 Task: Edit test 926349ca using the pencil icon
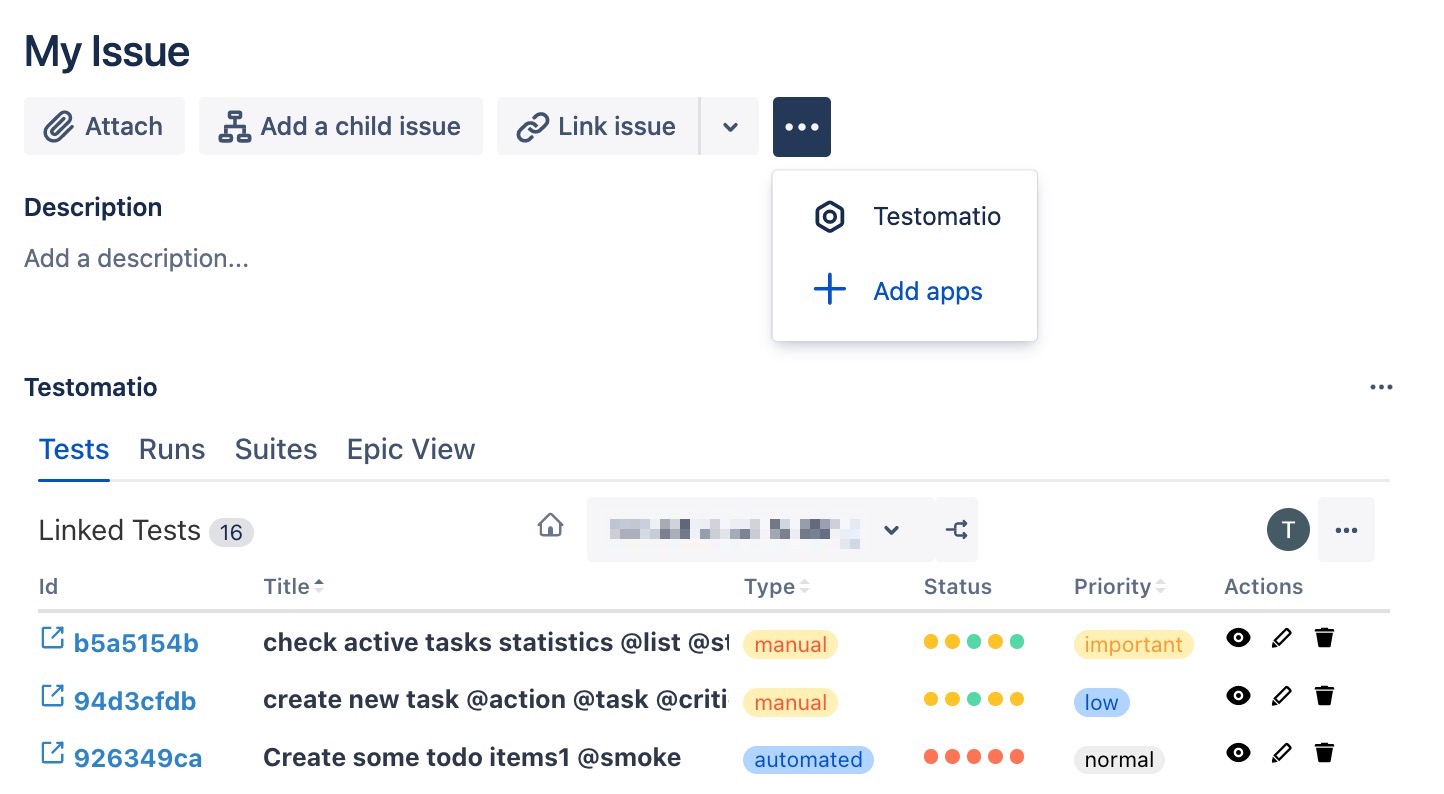[x=1281, y=753]
